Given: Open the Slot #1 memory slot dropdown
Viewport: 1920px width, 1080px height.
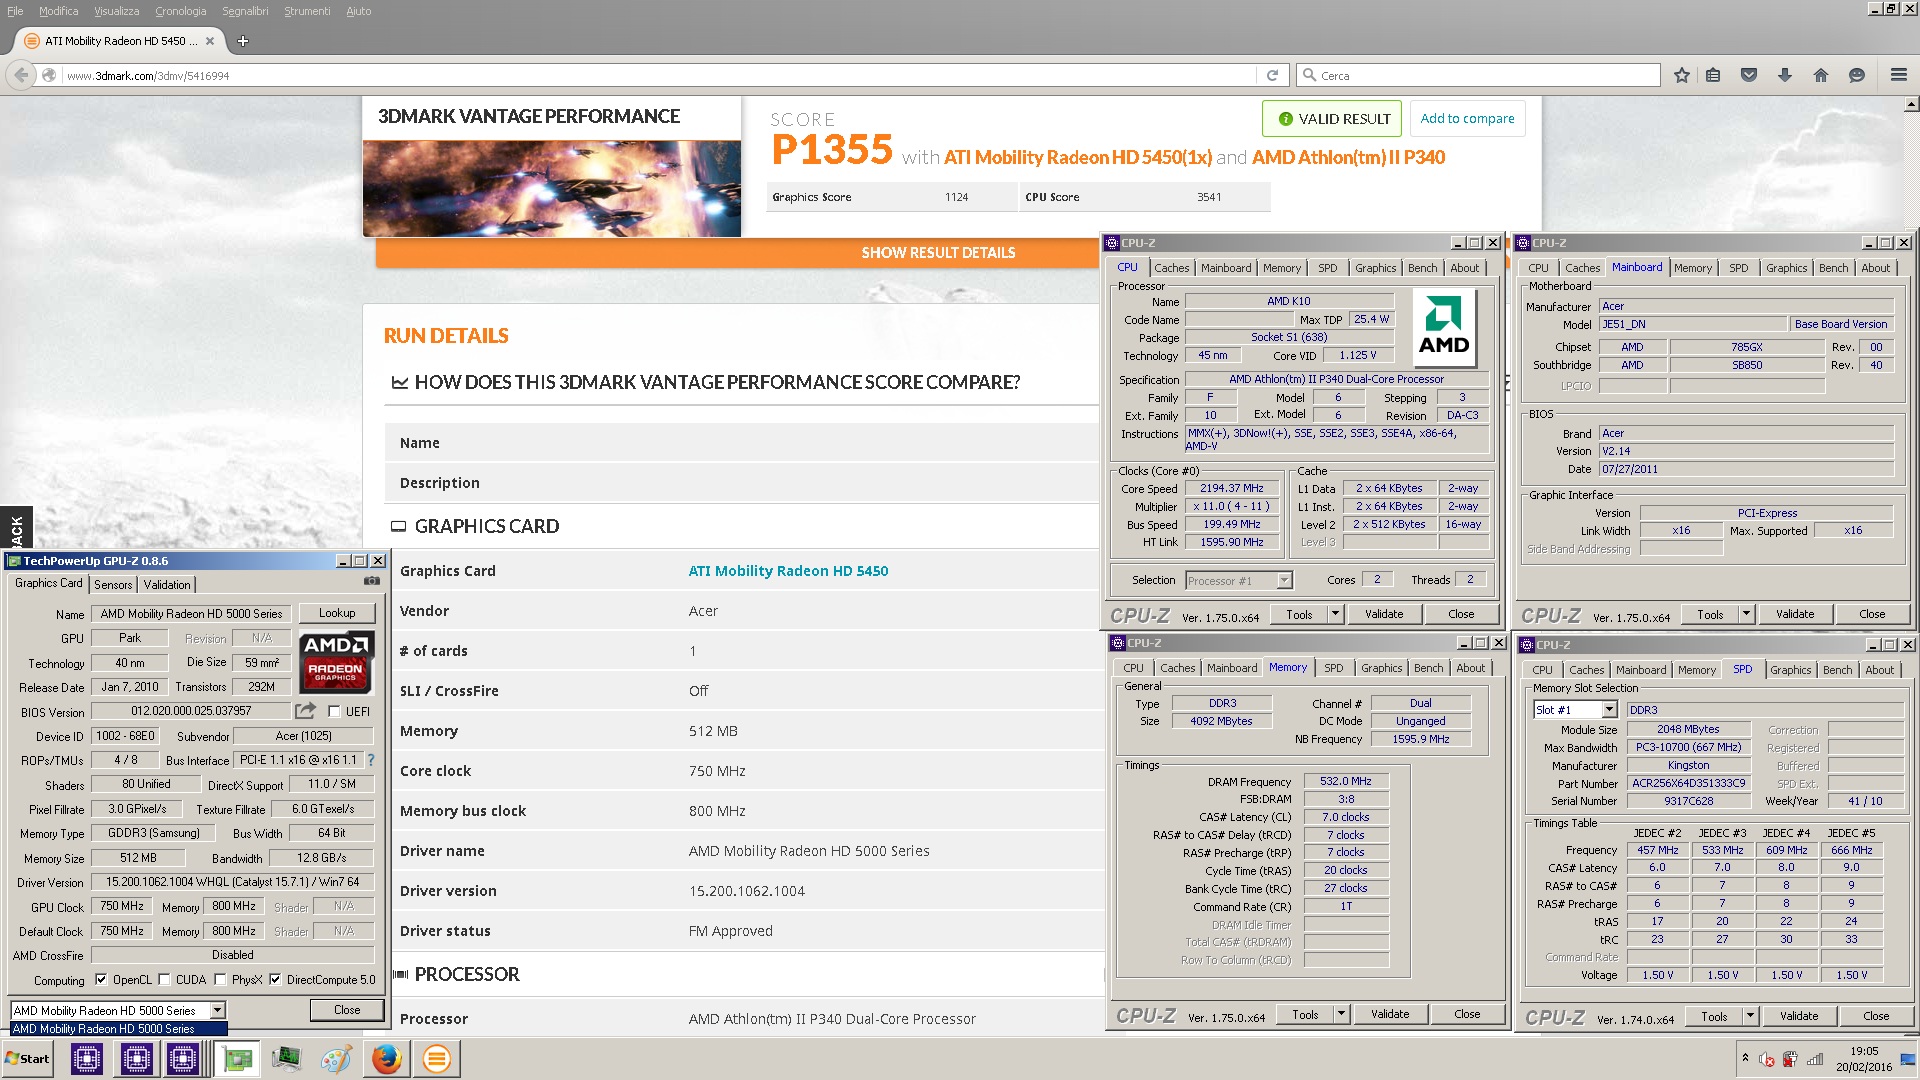Looking at the screenshot, I should 1609,710.
